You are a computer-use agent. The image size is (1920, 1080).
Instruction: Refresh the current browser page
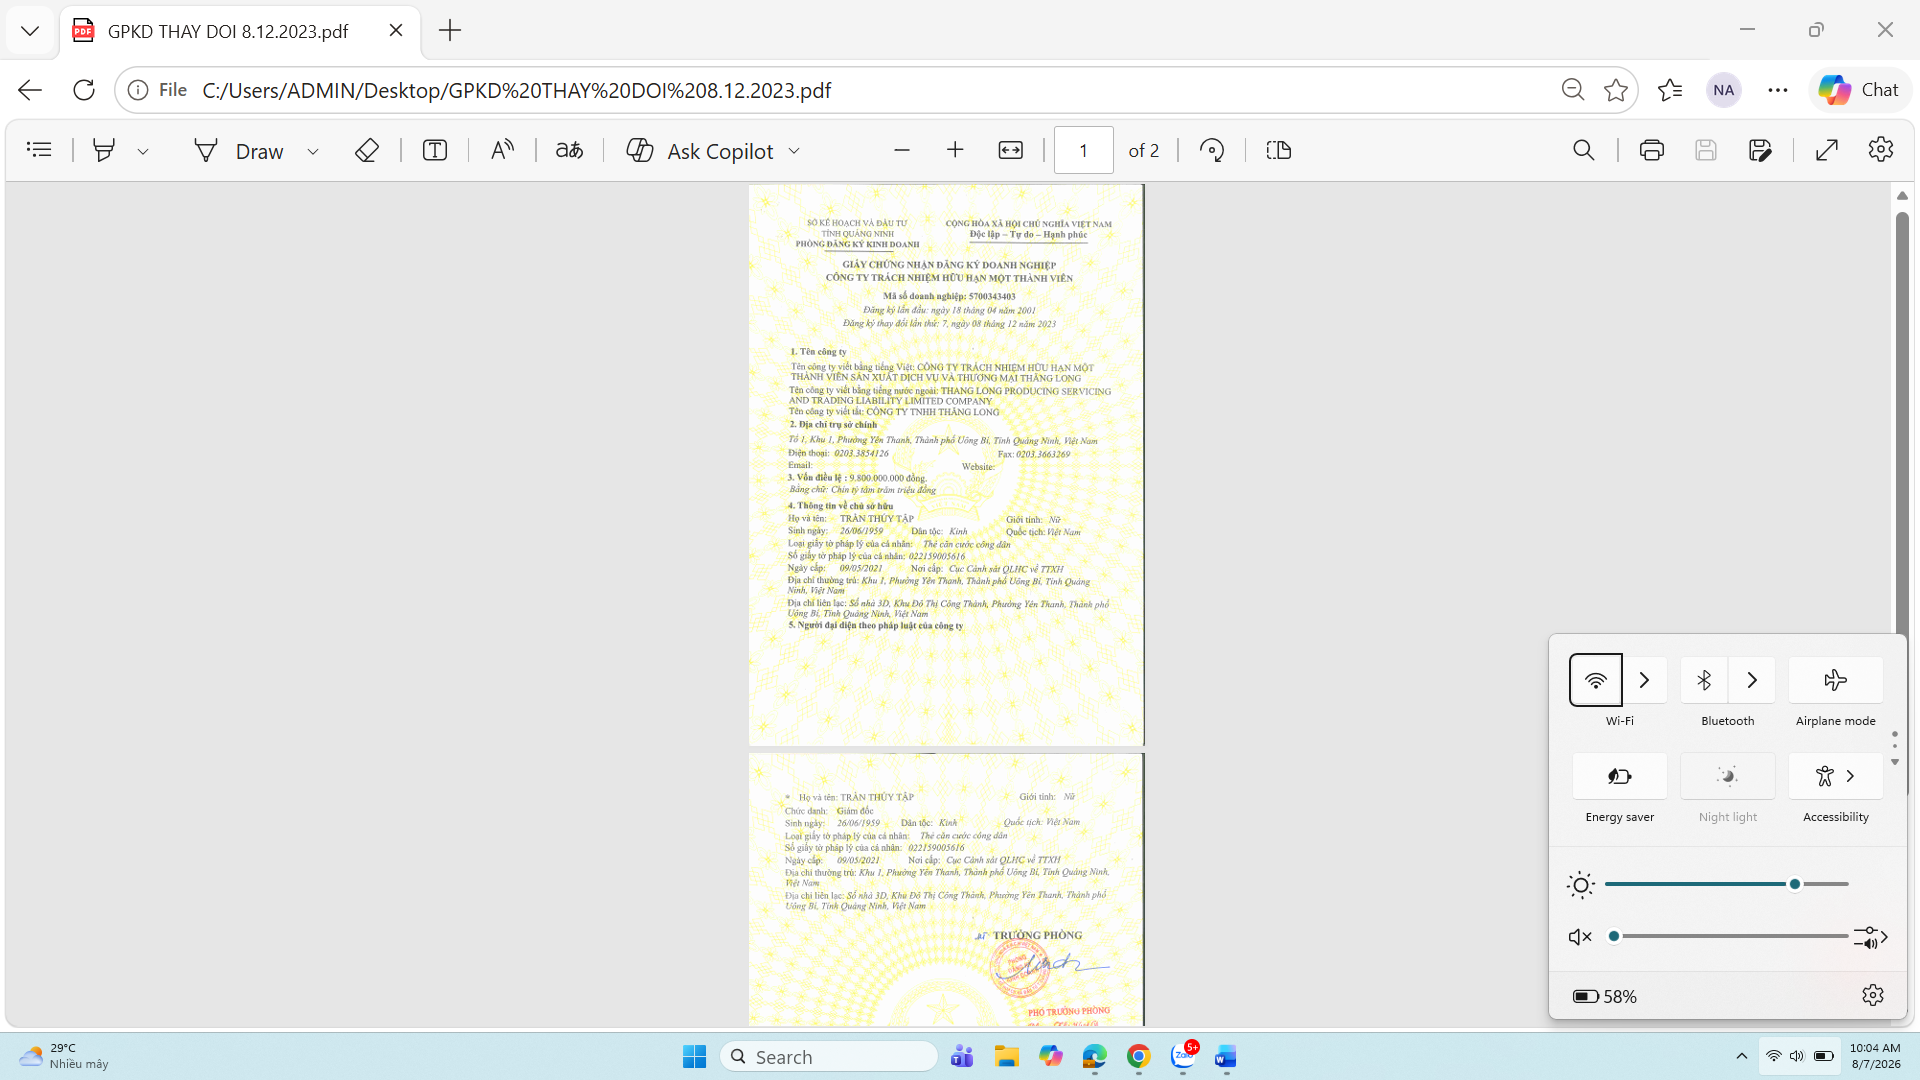click(x=84, y=90)
